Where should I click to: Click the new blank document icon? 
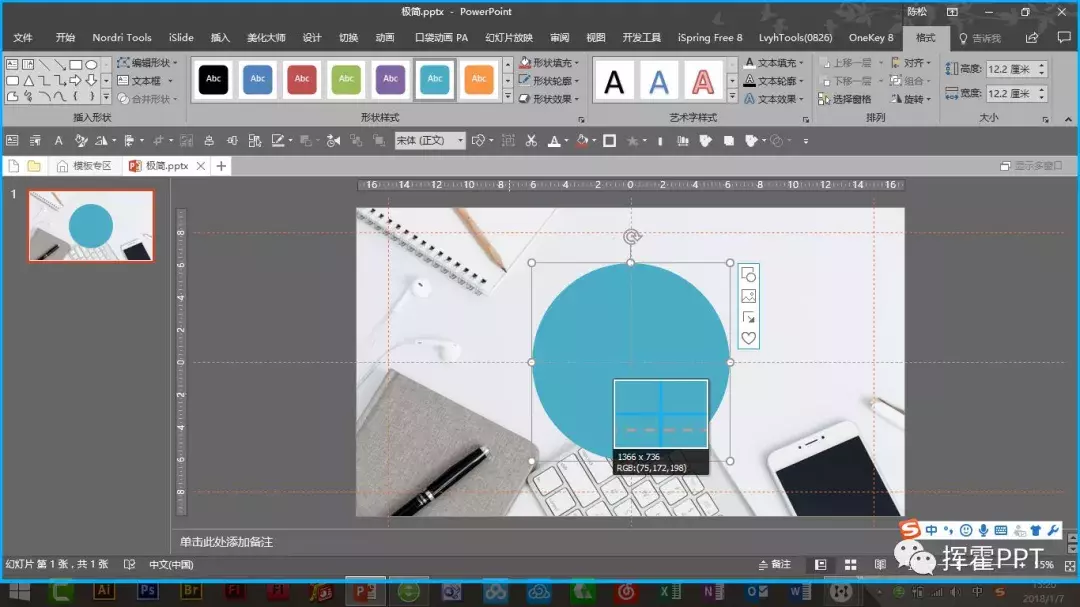tap(14, 166)
